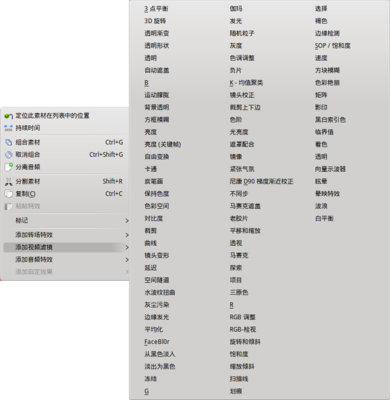Choose 运动朦胧 motion blur filter

(x=157, y=95)
